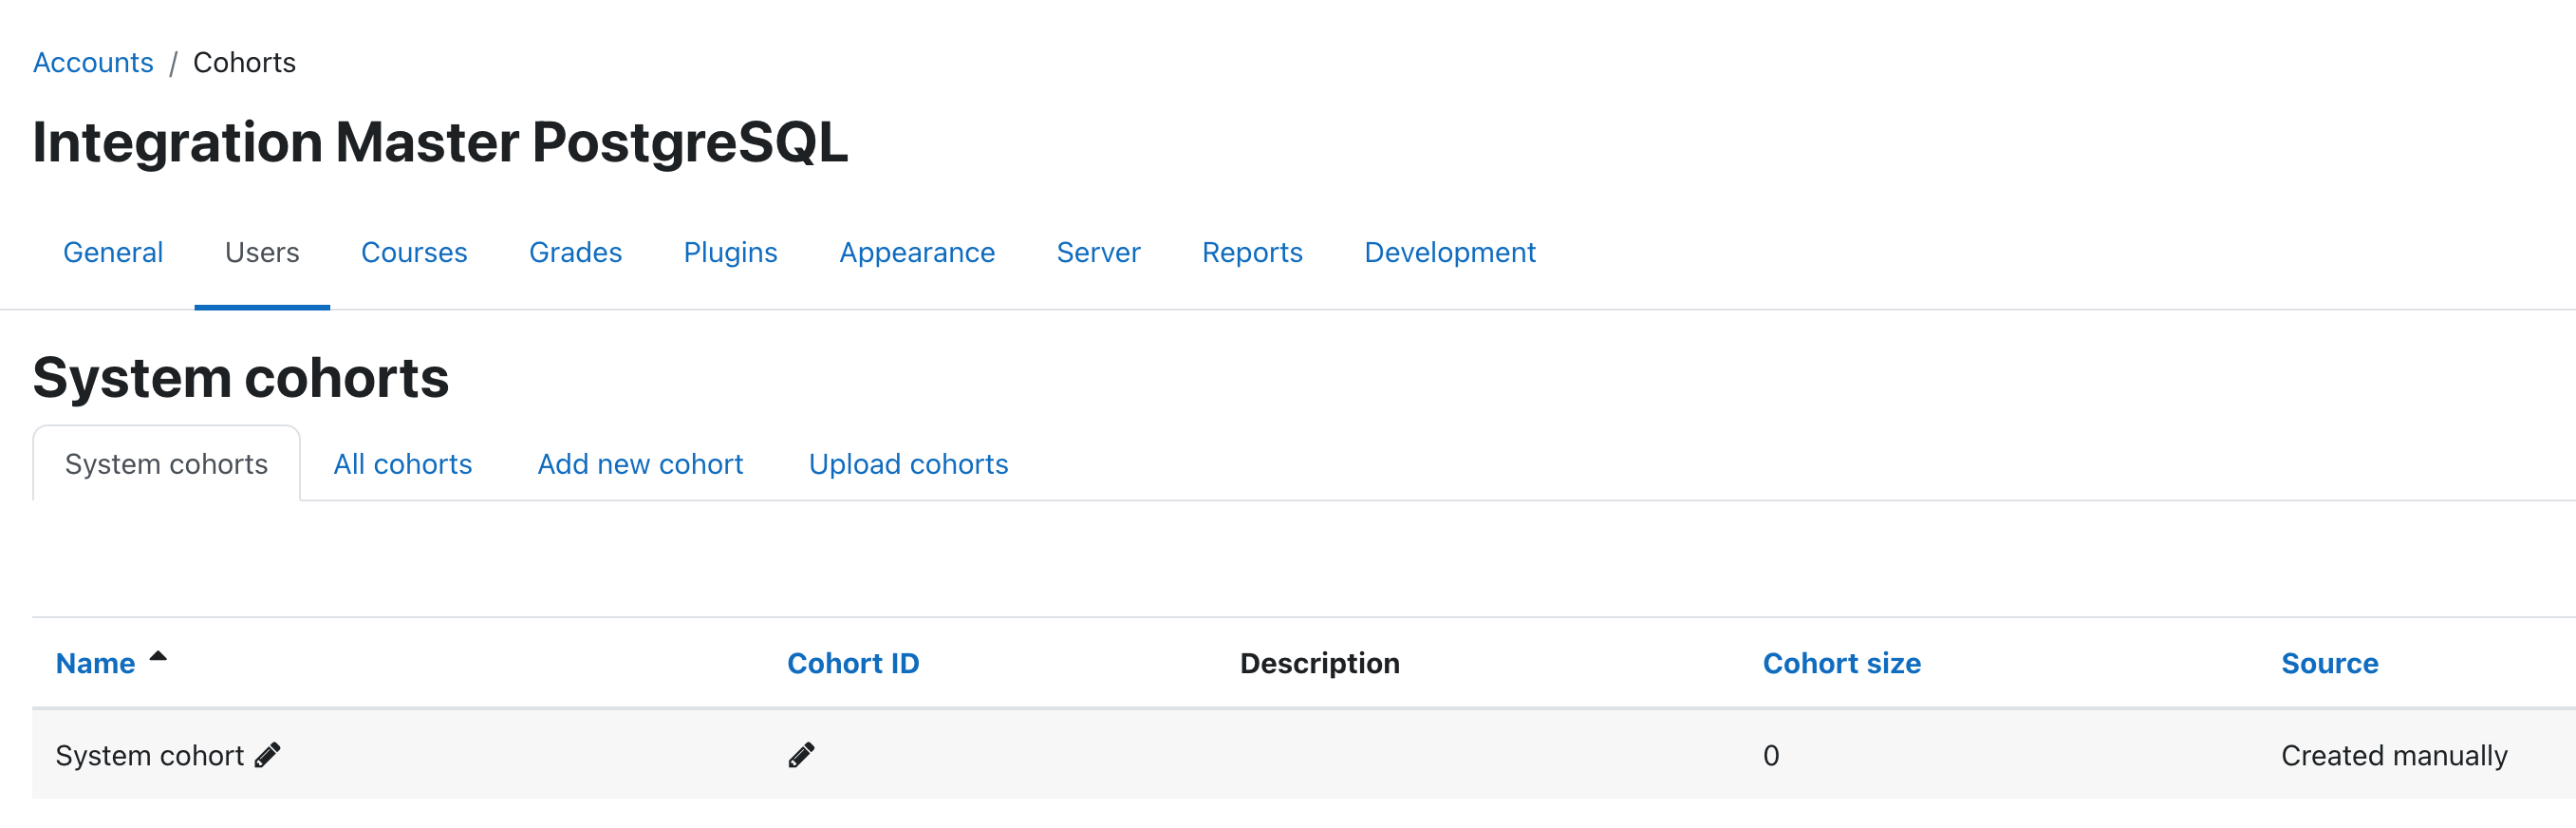
Task: Click the System cohort name cell
Action: coord(150,755)
